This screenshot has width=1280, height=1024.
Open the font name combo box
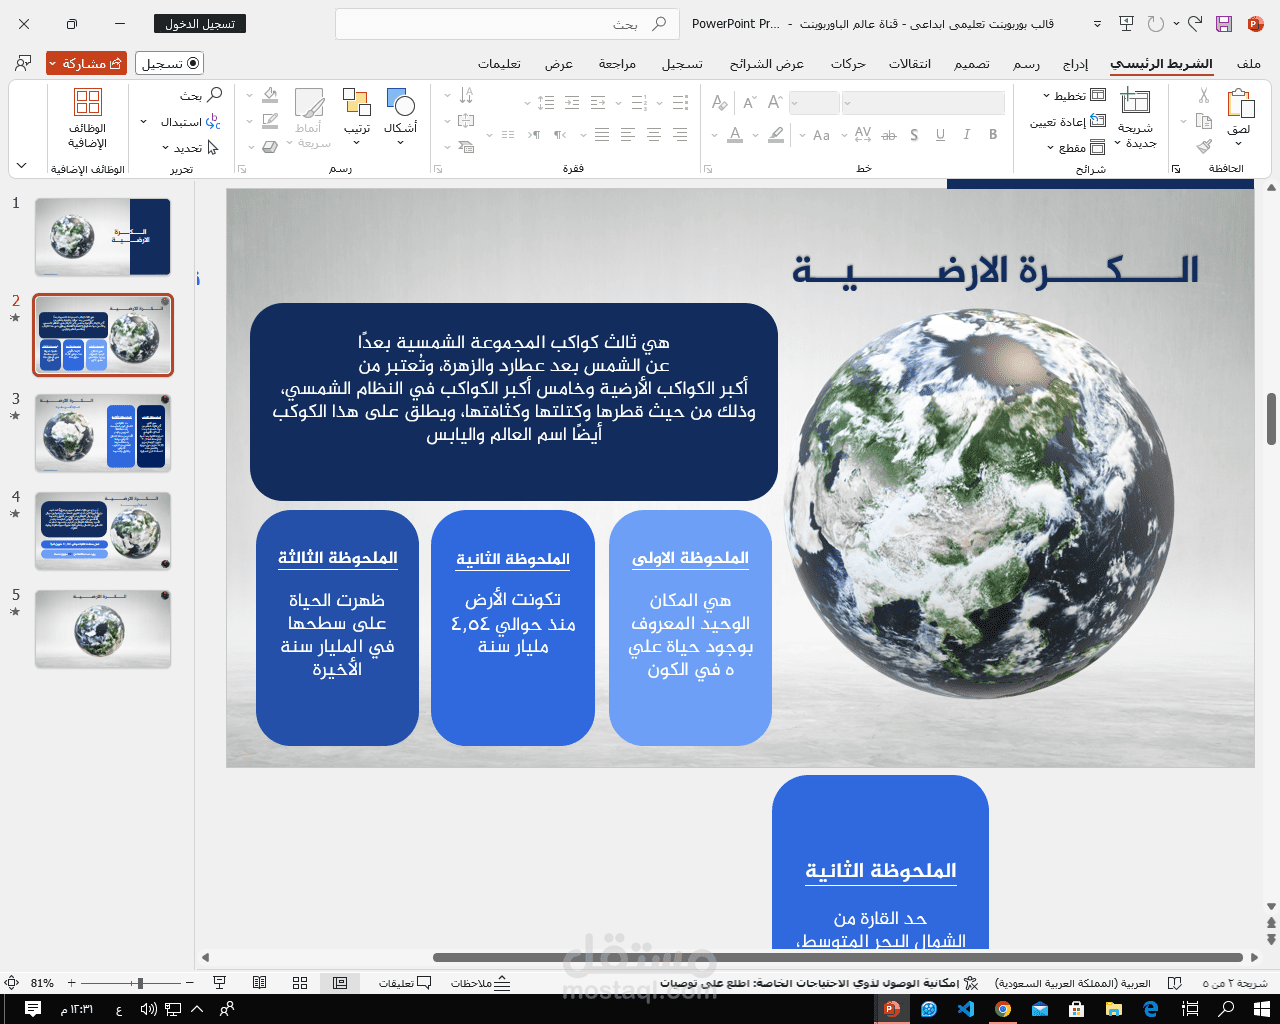coord(923,103)
